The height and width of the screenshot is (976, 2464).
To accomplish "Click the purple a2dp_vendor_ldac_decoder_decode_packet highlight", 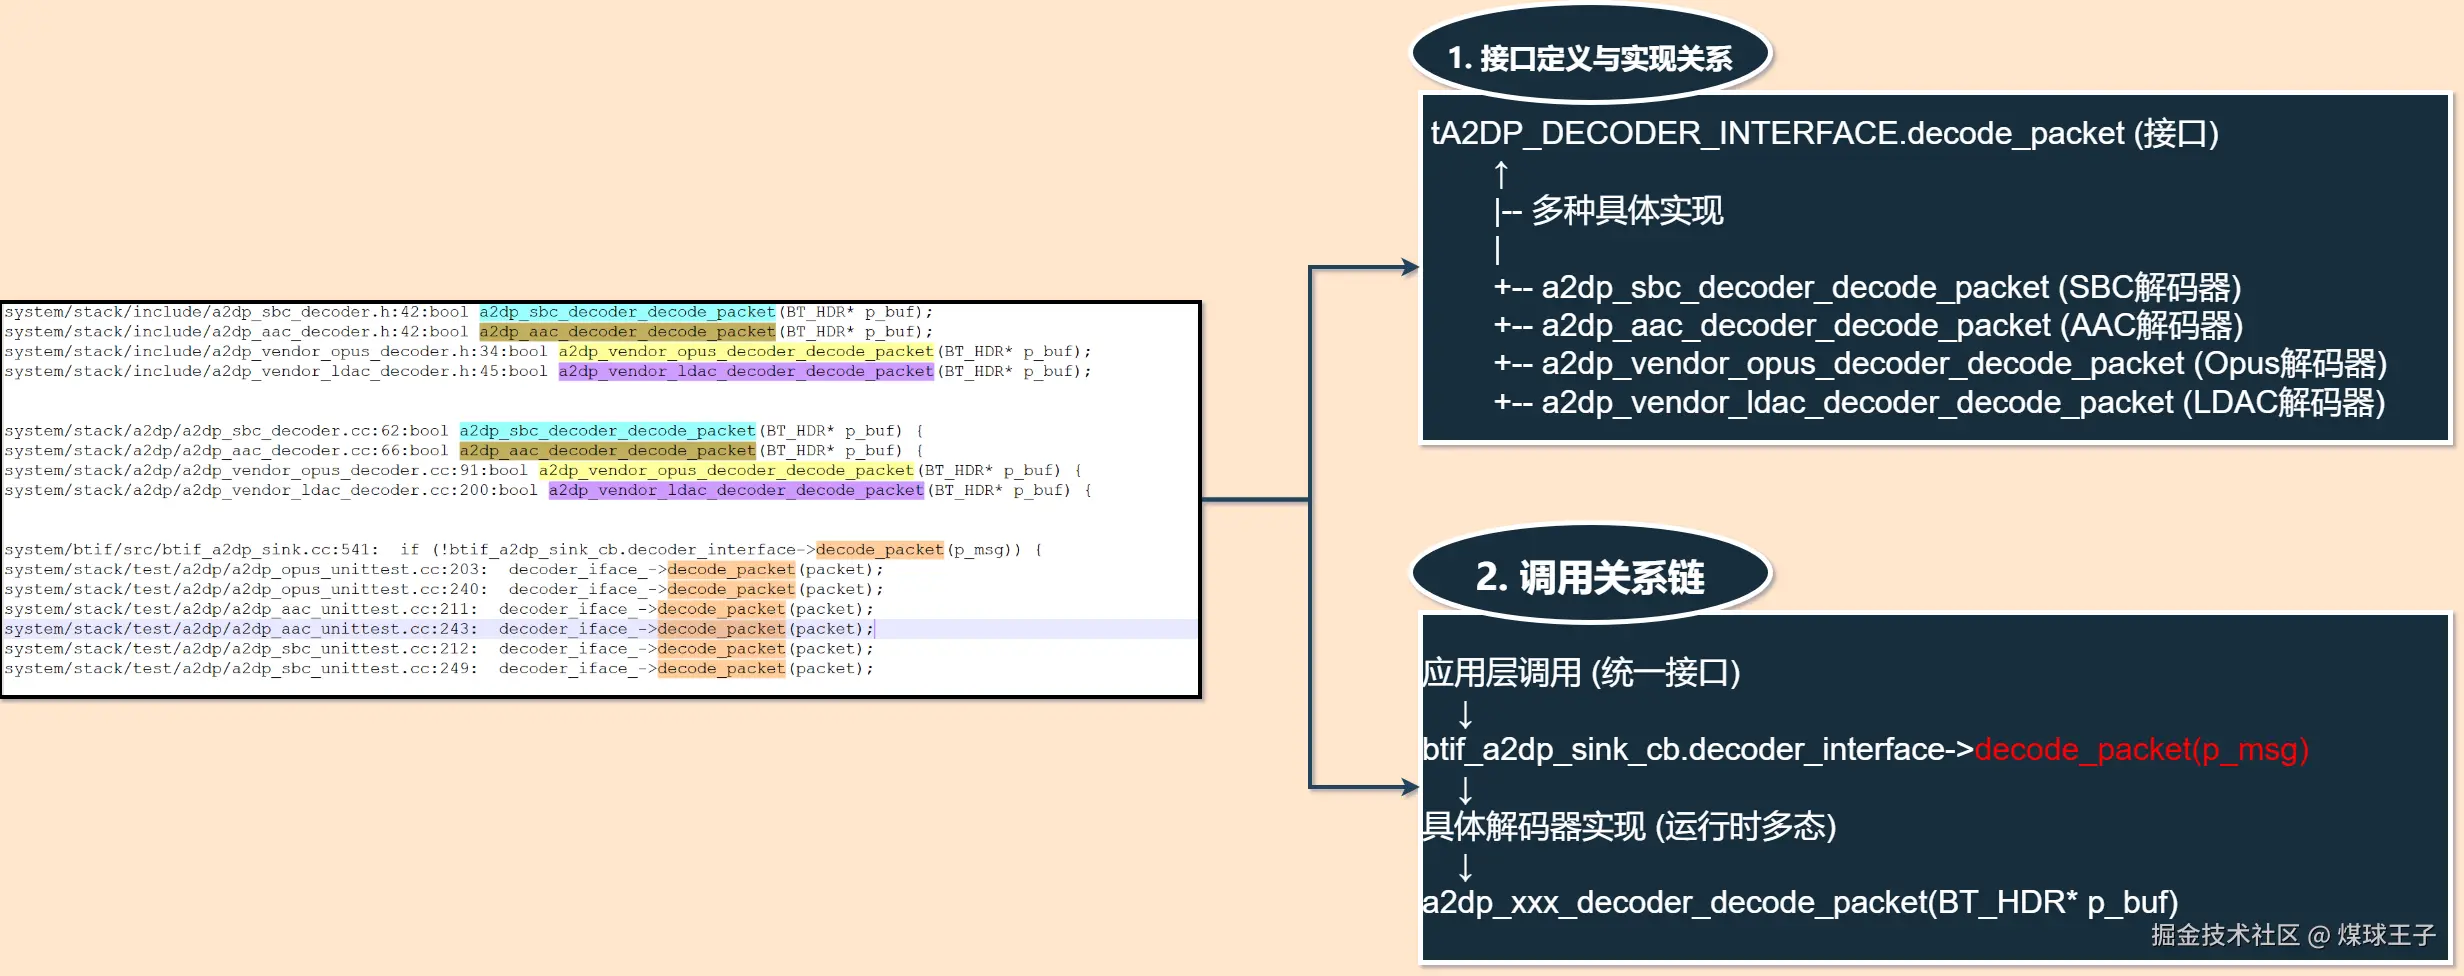I will (x=744, y=371).
